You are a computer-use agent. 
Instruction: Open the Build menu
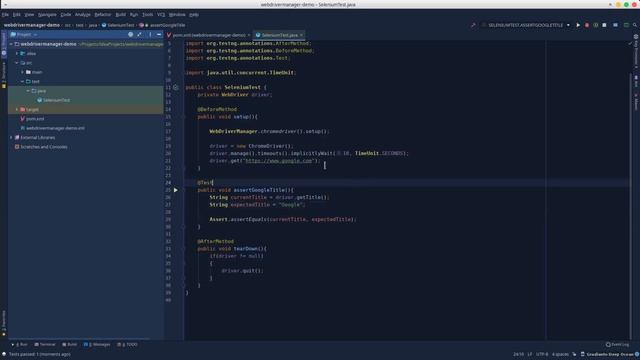pos(121,15)
